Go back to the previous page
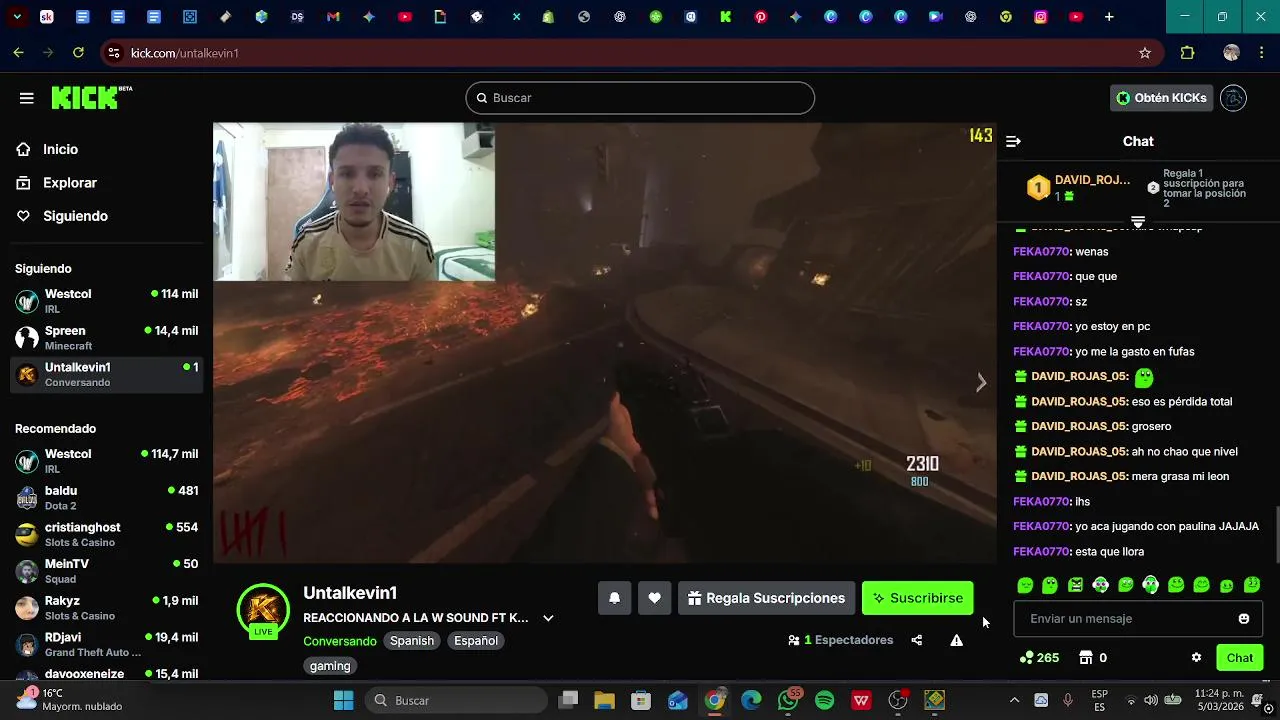The height and width of the screenshot is (720, 1280). pos(18,53)
